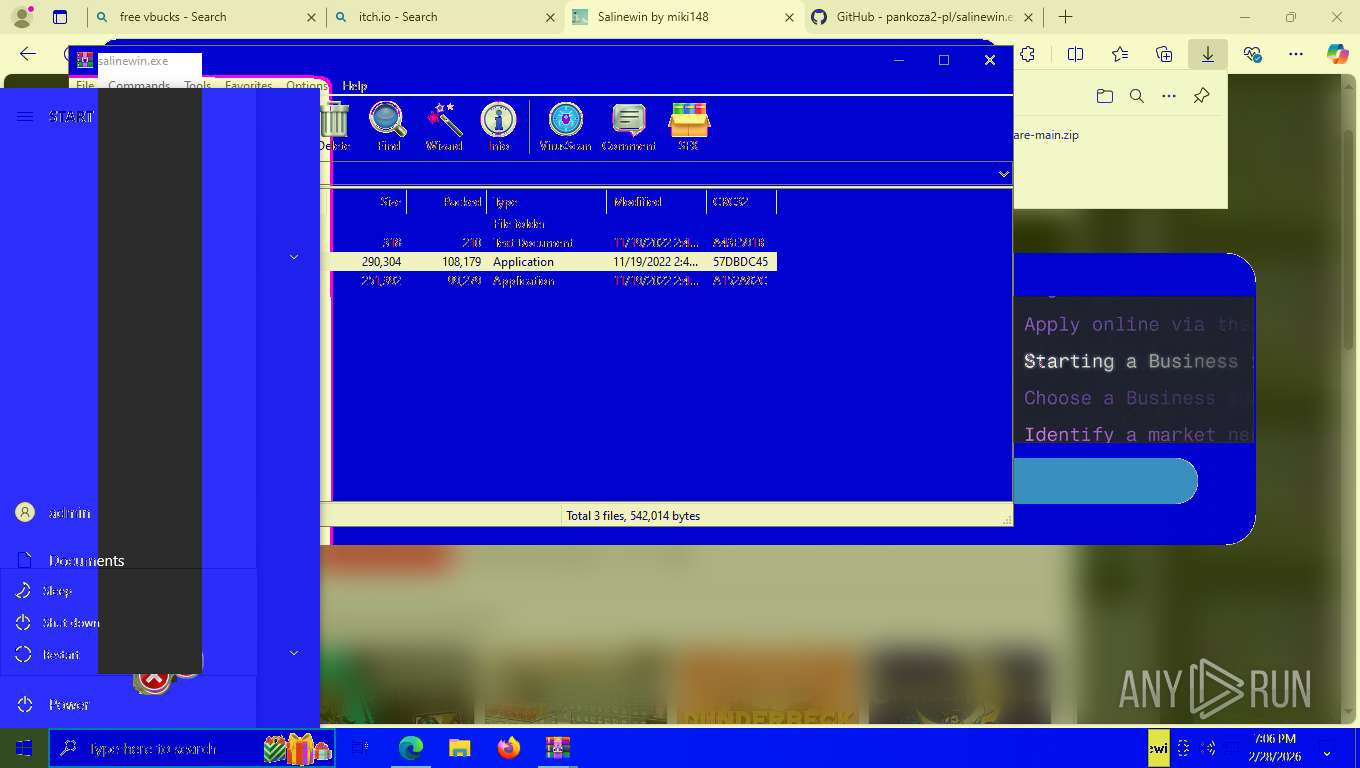Click Task View taskbar icon
The image size is (1360, 768).
tap(361, 748)
